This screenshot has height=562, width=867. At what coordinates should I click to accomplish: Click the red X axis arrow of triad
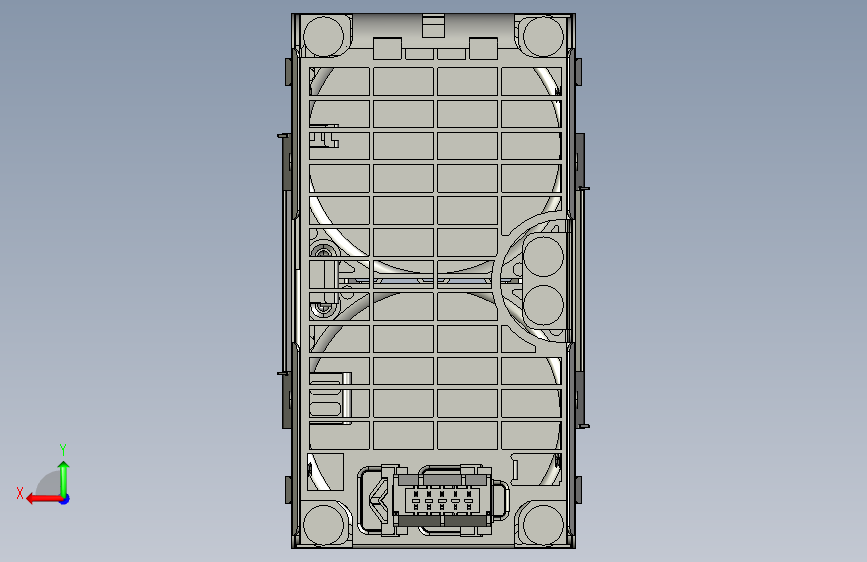point(43,499)
